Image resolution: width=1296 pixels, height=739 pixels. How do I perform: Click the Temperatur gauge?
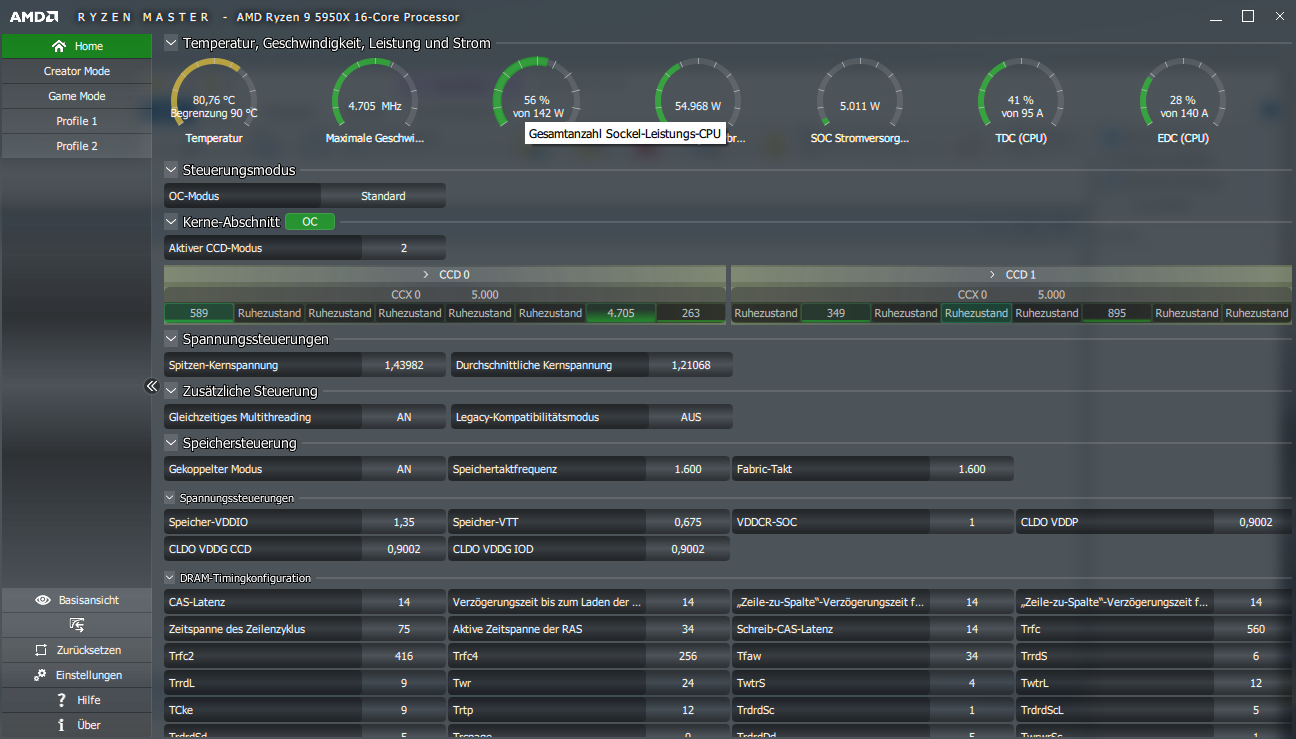214,101
